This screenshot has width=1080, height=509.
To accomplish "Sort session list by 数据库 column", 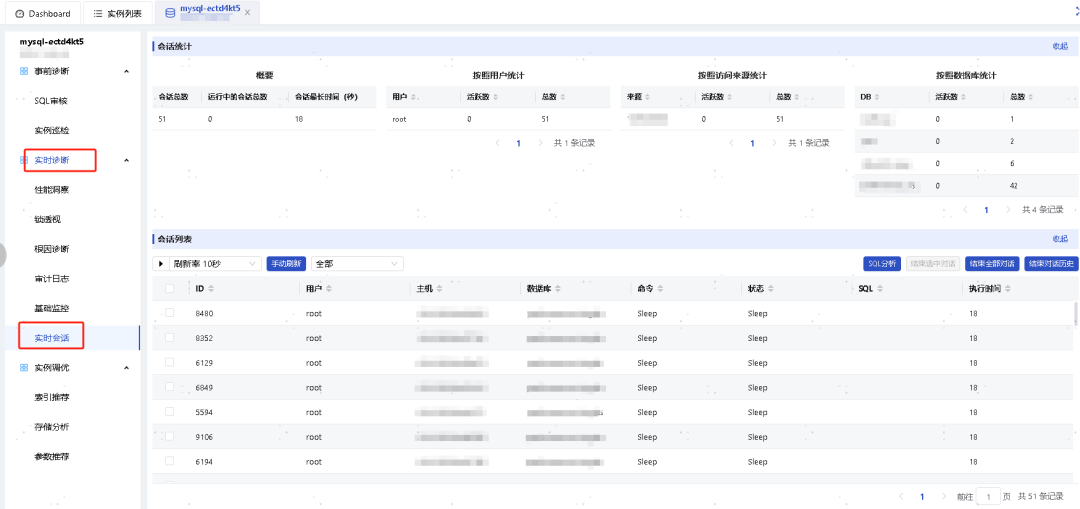I will pos(557,289).
